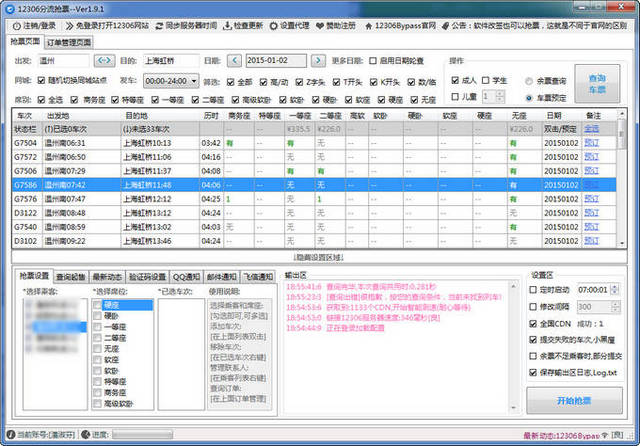Click the signal icon in status bar
The width and height of the screenshot is (640, 446).
point(605,435)
